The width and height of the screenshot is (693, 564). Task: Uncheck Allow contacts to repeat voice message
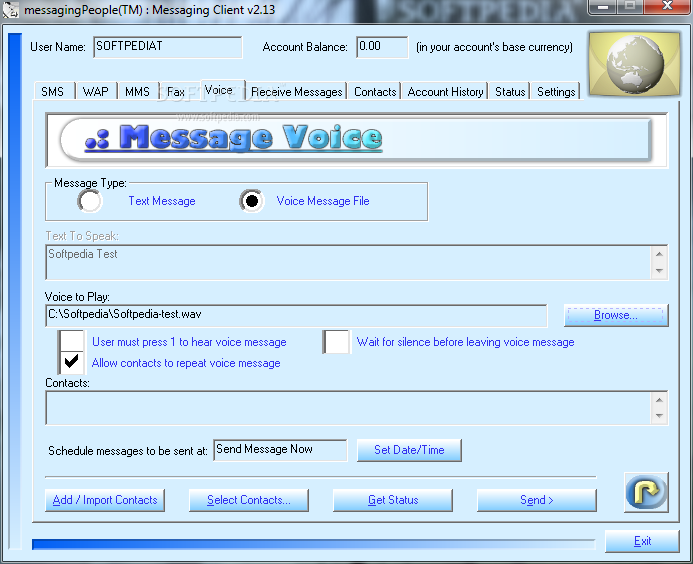point(72,363)
